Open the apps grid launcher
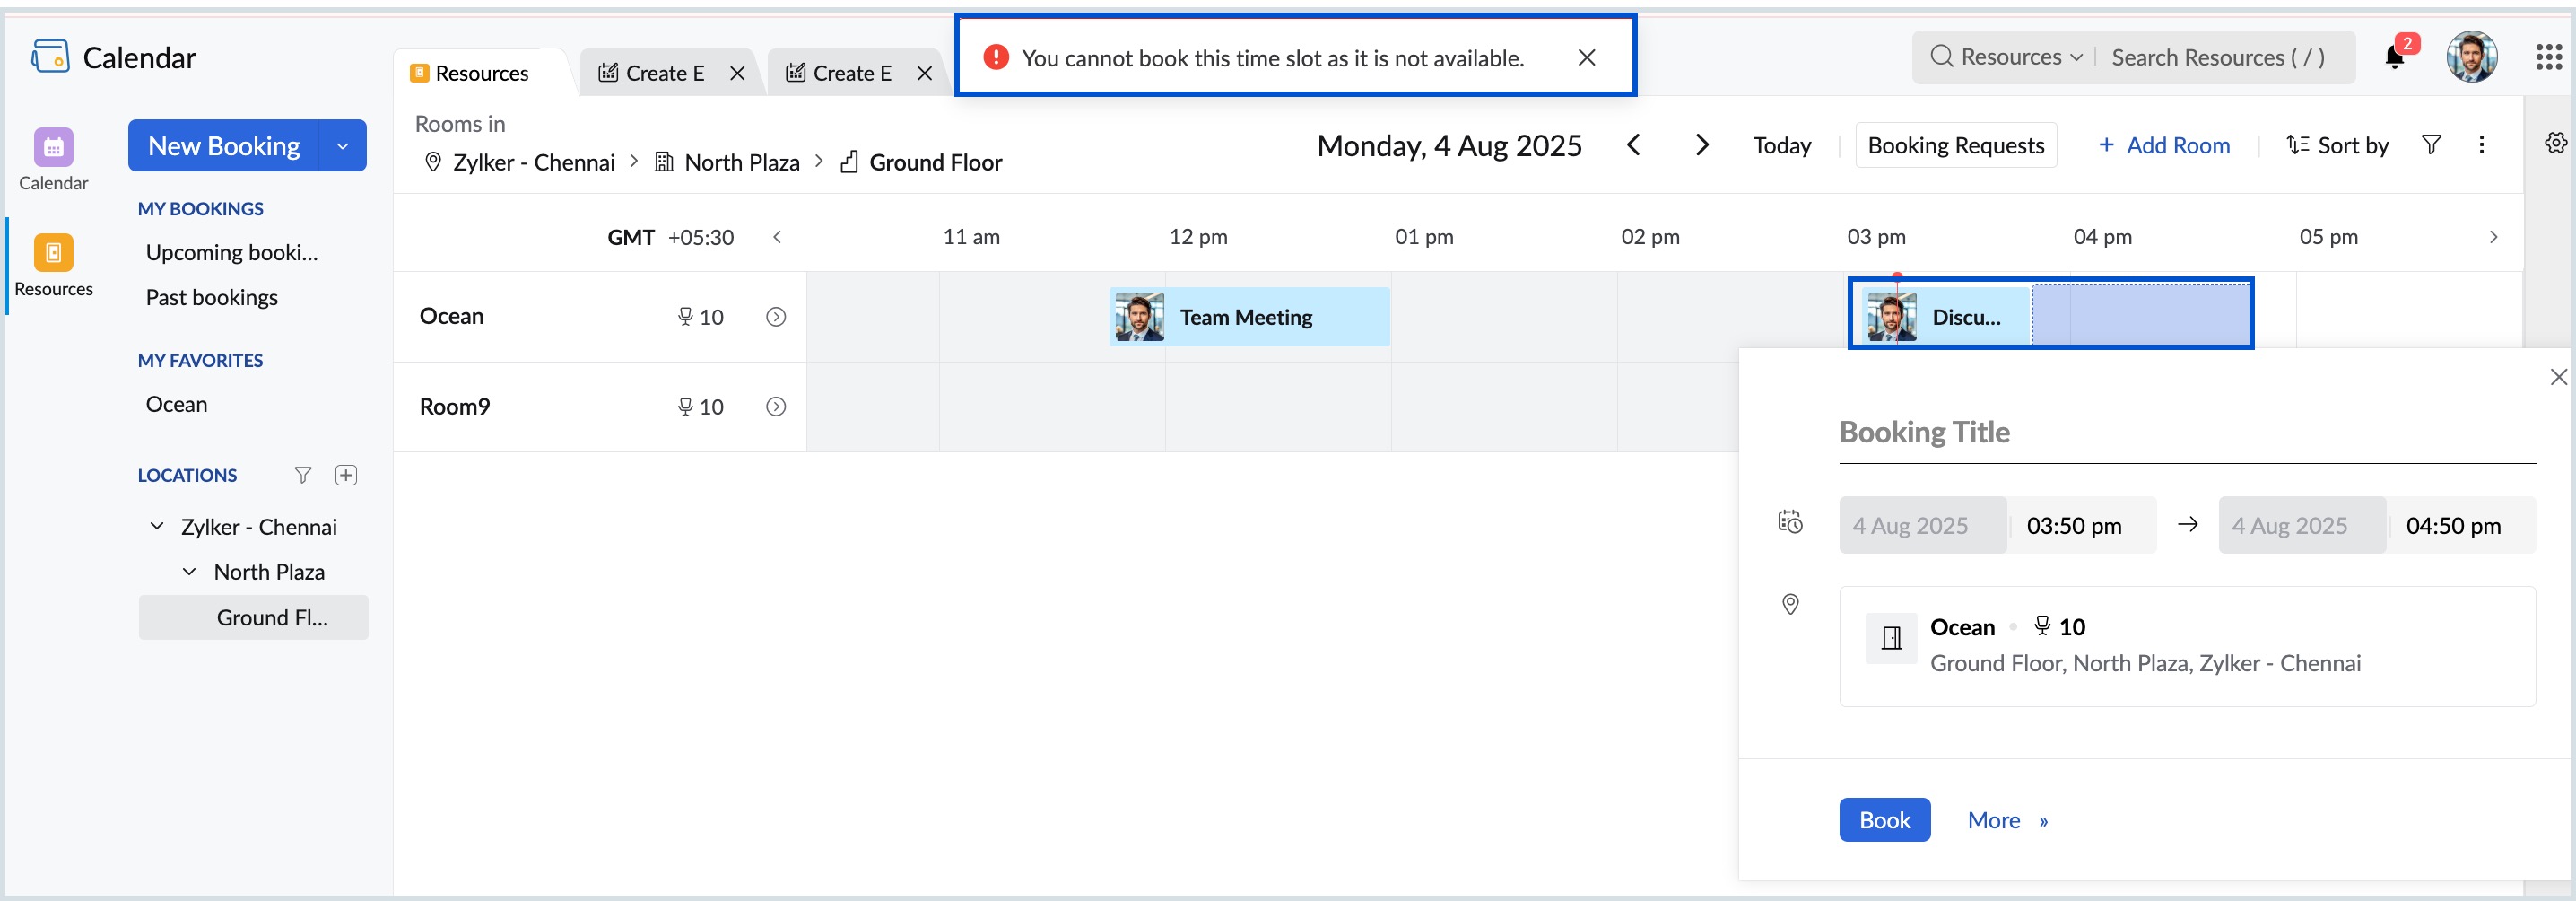The width and height of the screenshot is (2576, 901). [x=2548, y=57]
